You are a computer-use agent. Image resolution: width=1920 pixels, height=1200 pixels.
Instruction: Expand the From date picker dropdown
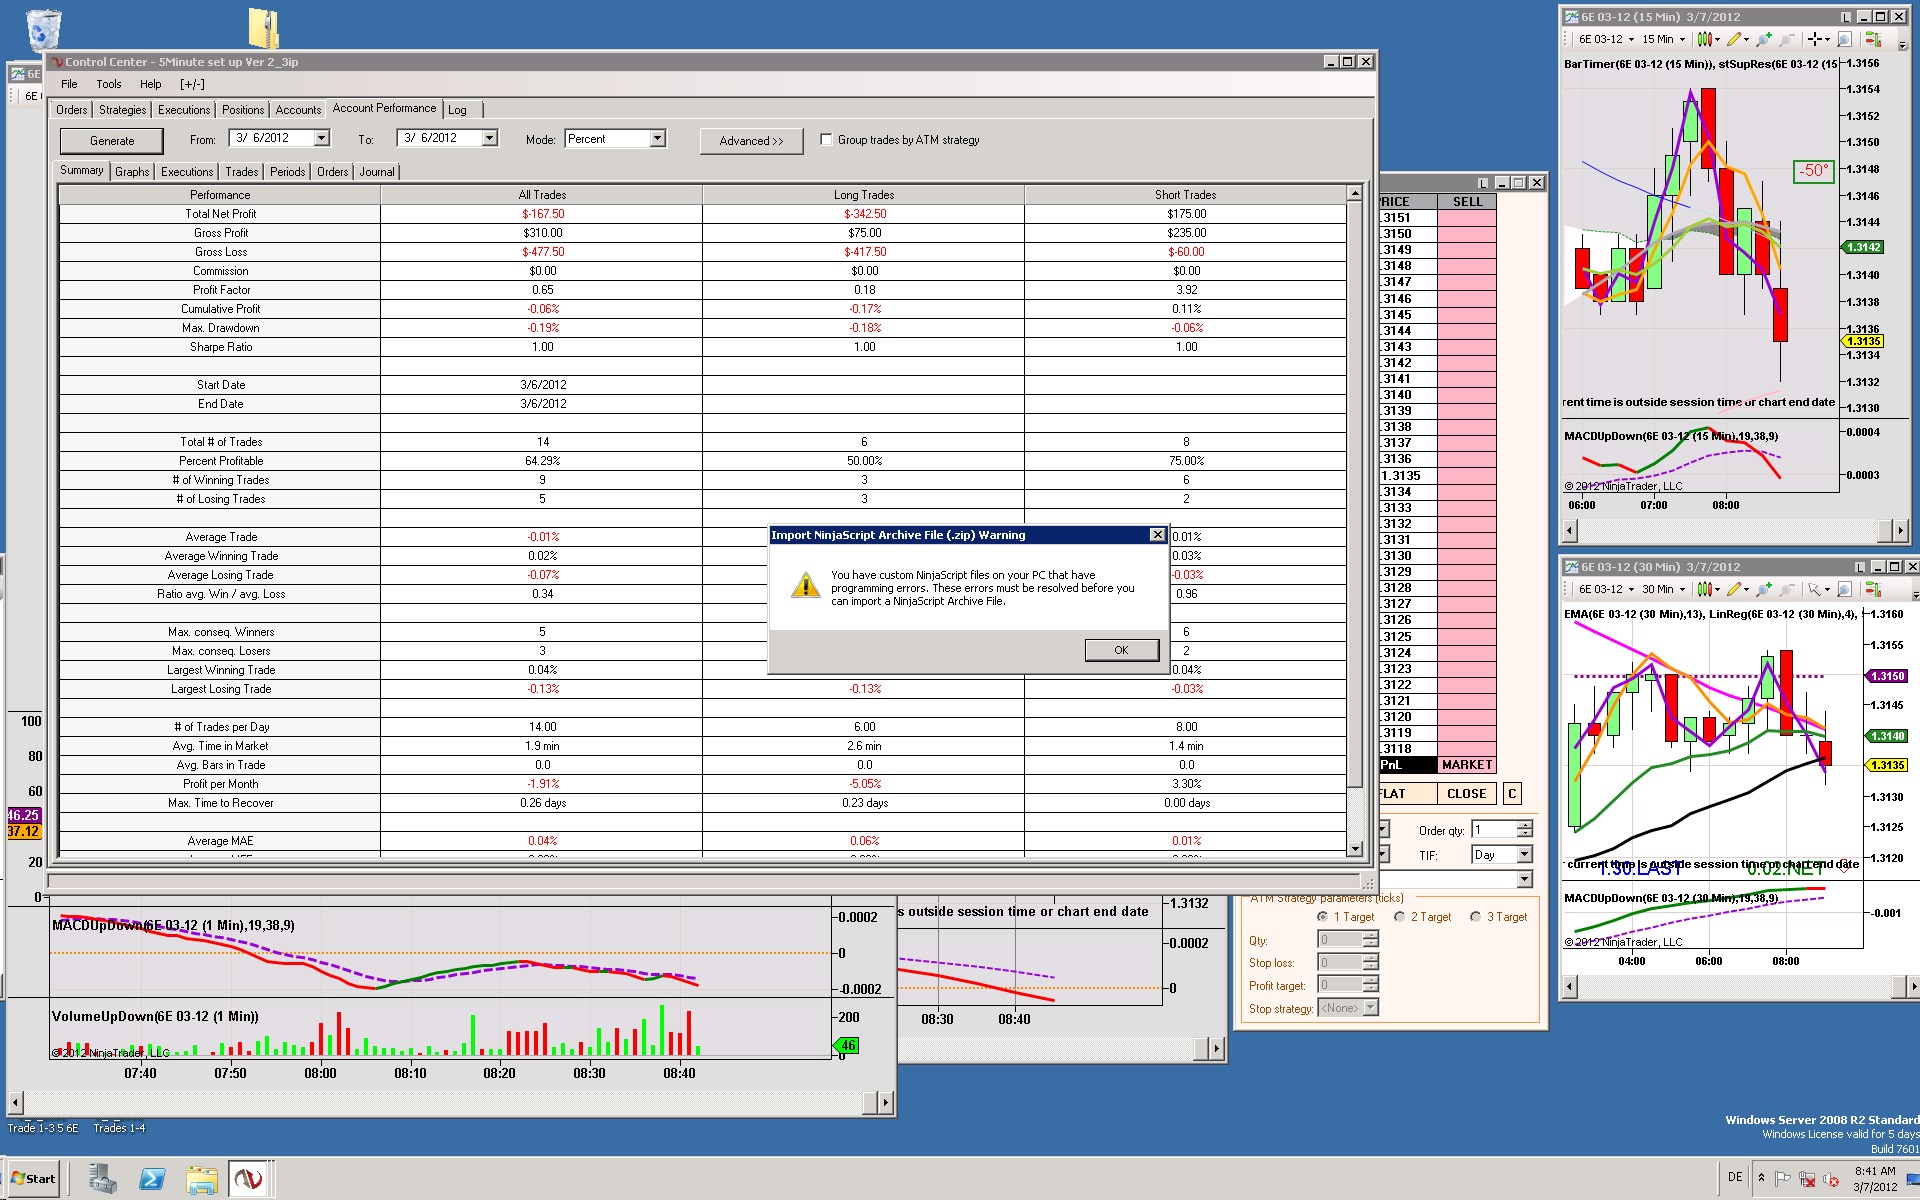321,138
